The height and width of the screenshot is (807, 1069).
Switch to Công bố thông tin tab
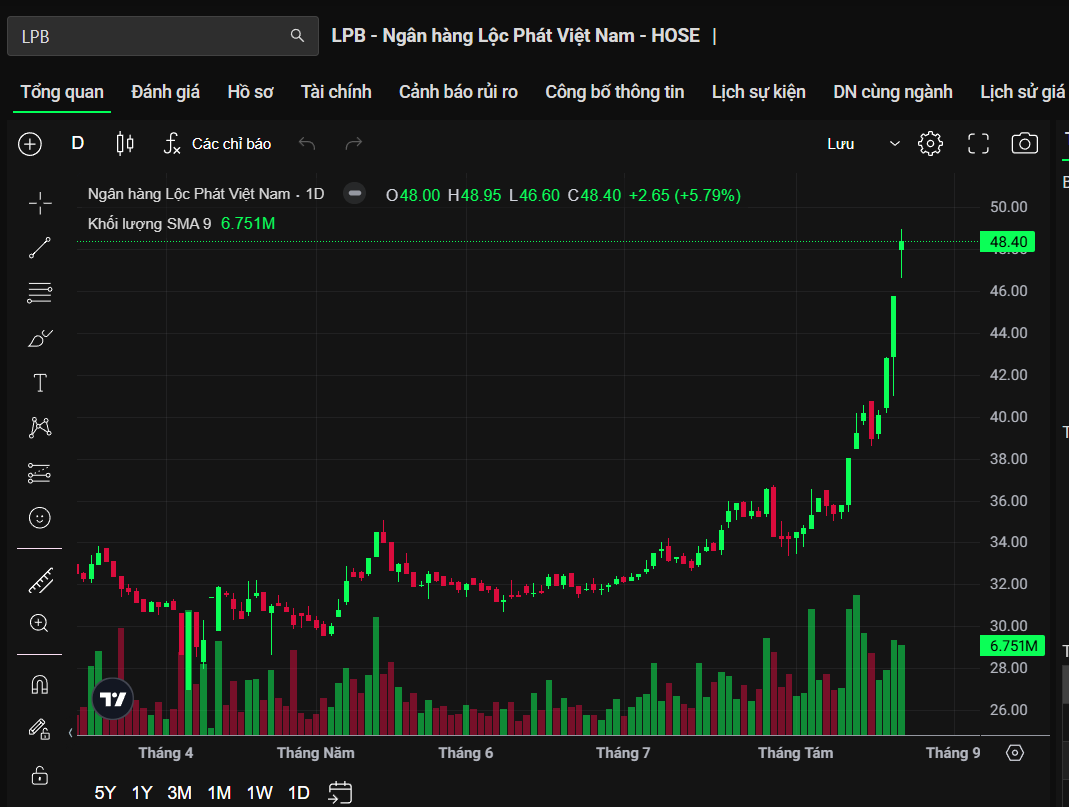point(614,92)
